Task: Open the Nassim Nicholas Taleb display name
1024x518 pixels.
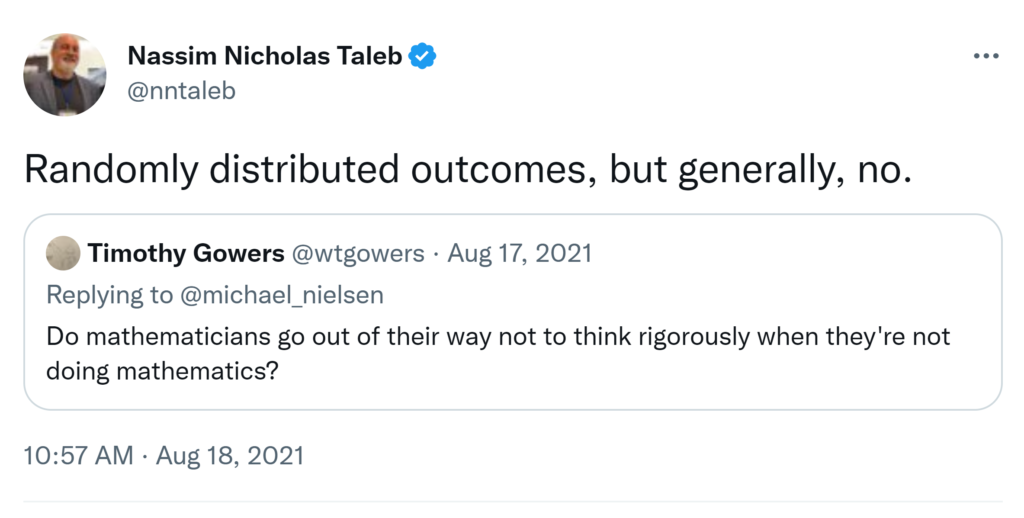Action: pos(265,57)
